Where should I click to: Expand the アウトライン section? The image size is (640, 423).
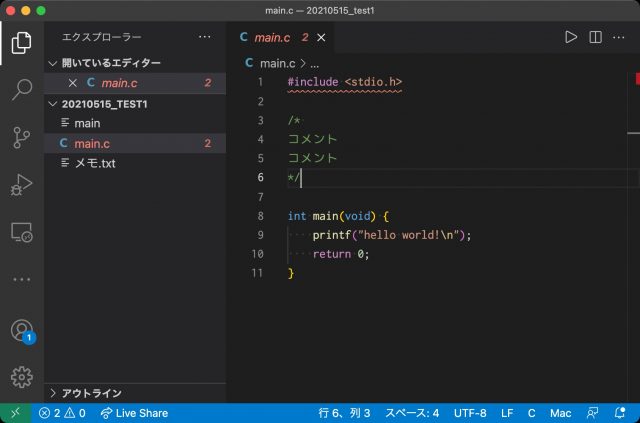pyautogui.click(x=135, y=393)
